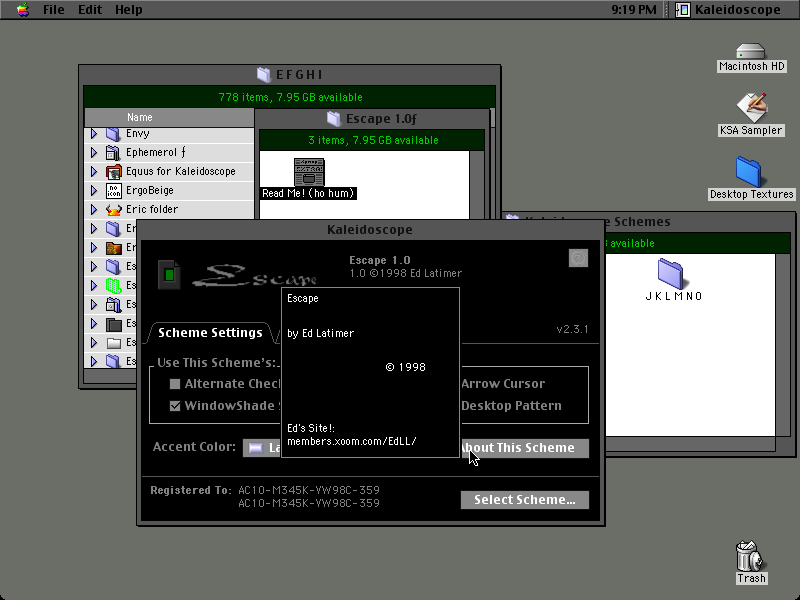Viewport: 800px width, 600px height.
Task: Expand the Envy folder triangle
Action: click(94, 134)
